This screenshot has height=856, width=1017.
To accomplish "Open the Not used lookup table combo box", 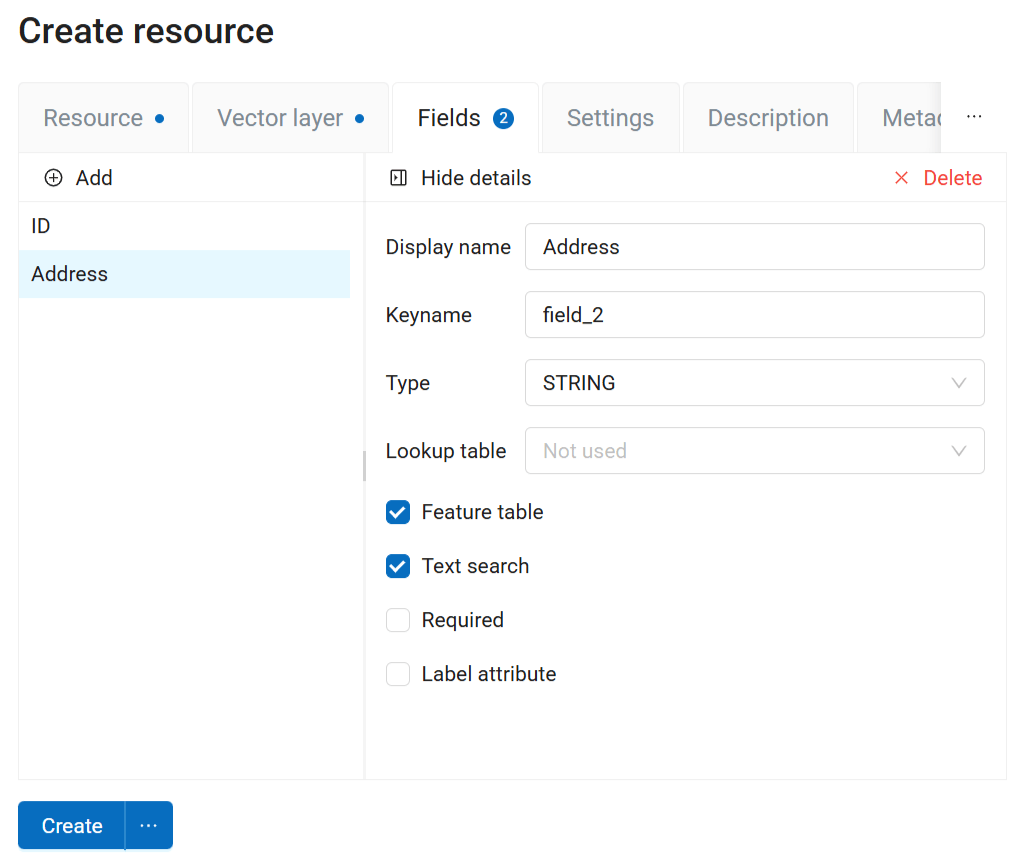I will coord(754,451).
